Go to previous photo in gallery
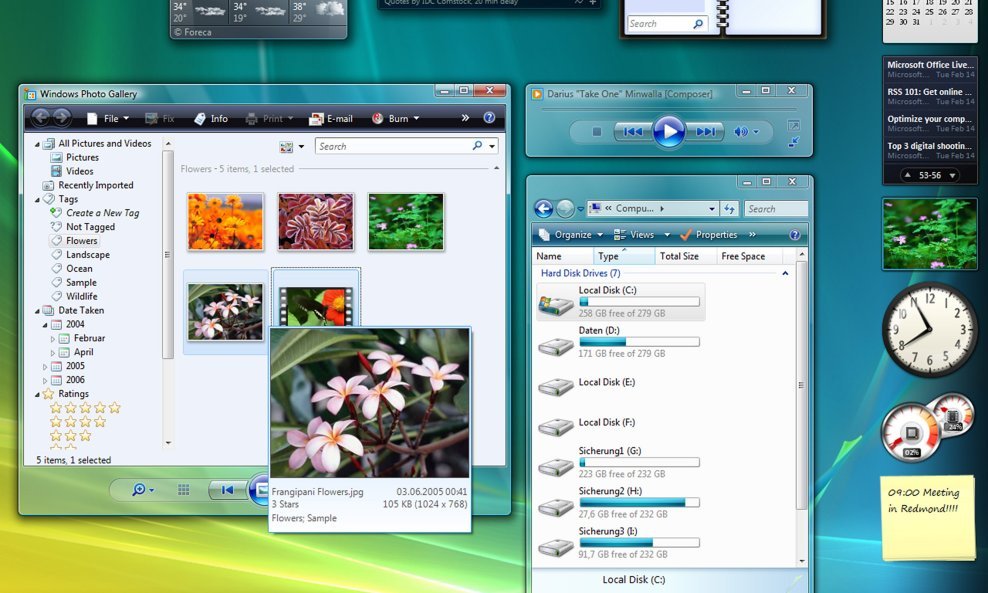The height and width of the screenshot is (593, 988). 227,490
